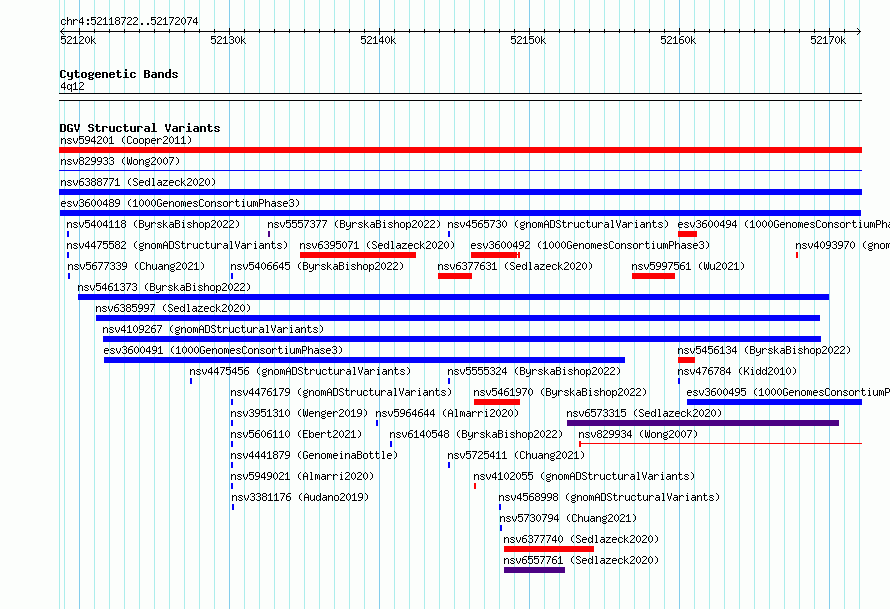Select the blue nsv6388771 variant bar
Screen dimensions: 890x609
tap(460, 192)
